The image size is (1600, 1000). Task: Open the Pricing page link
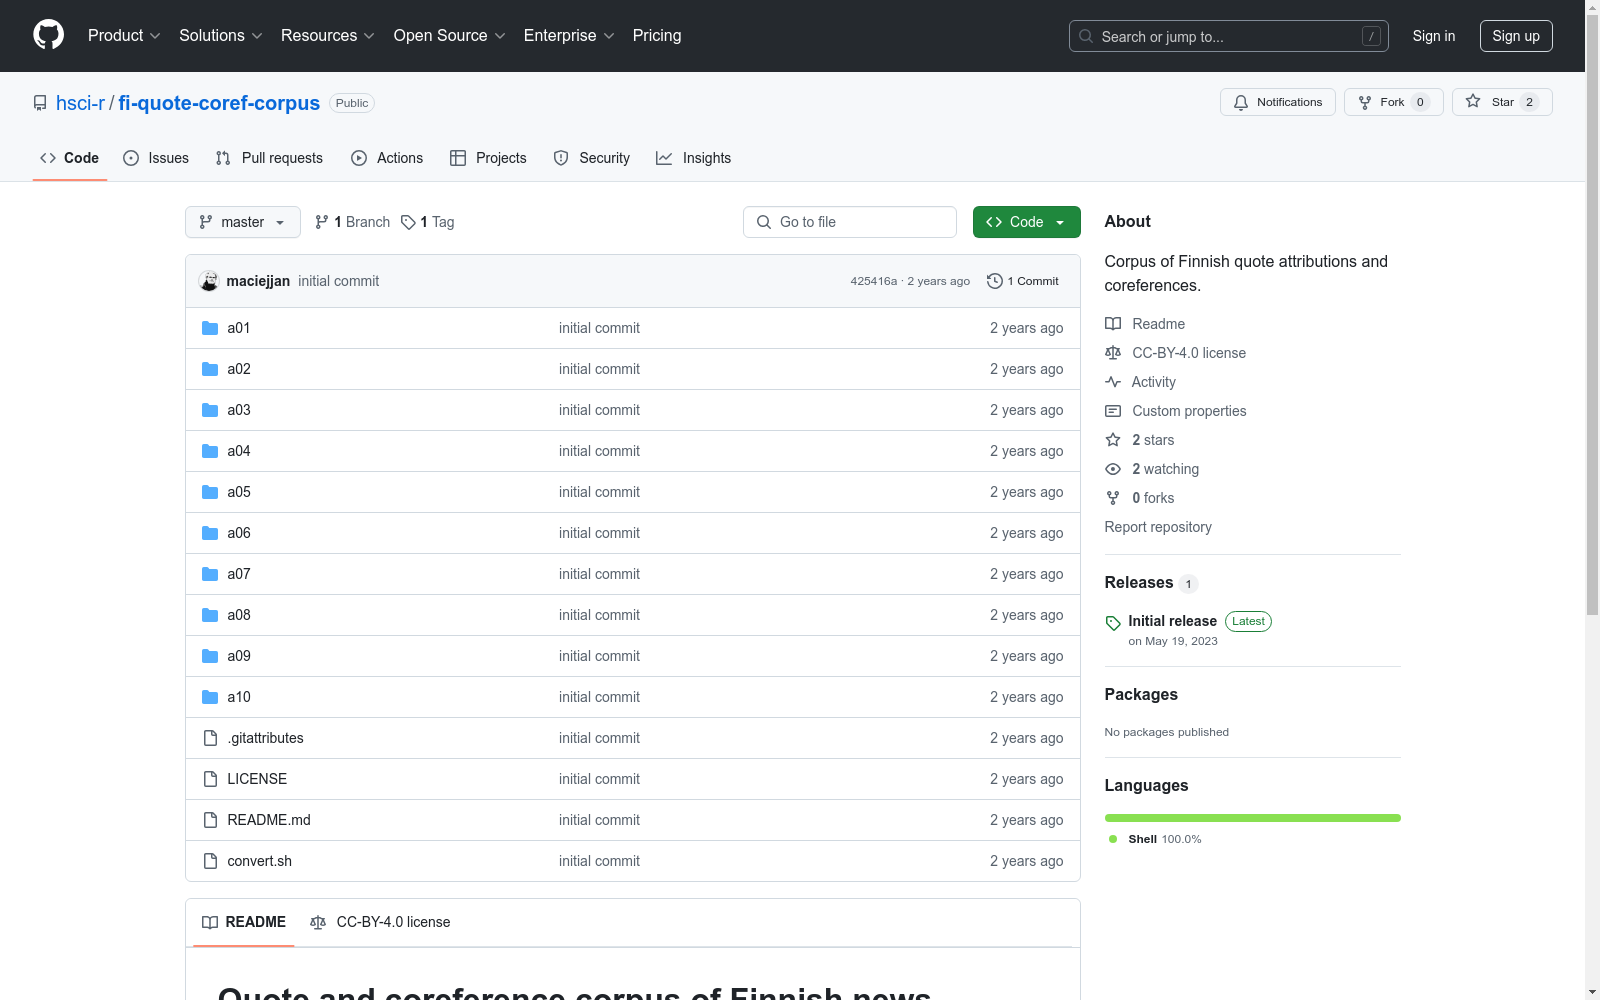[657, 35]
